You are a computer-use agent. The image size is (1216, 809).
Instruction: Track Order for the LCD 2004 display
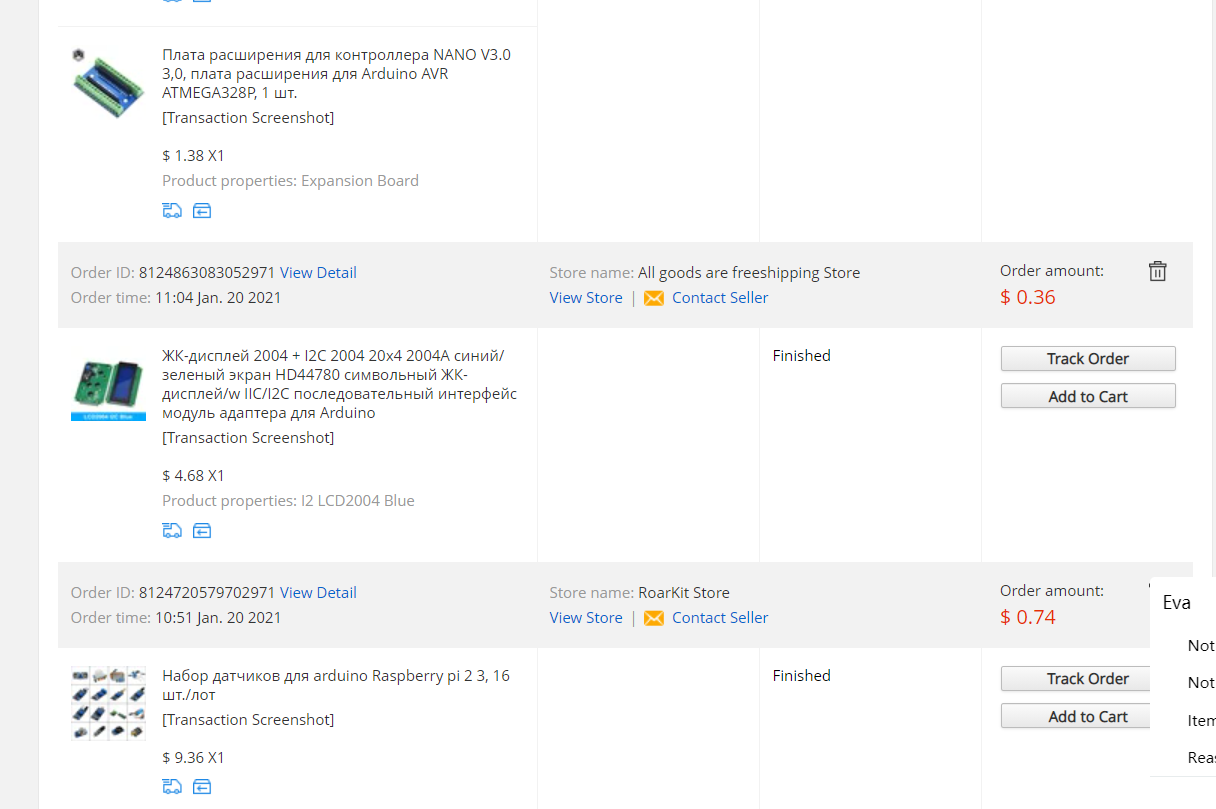click(1088, 359)
